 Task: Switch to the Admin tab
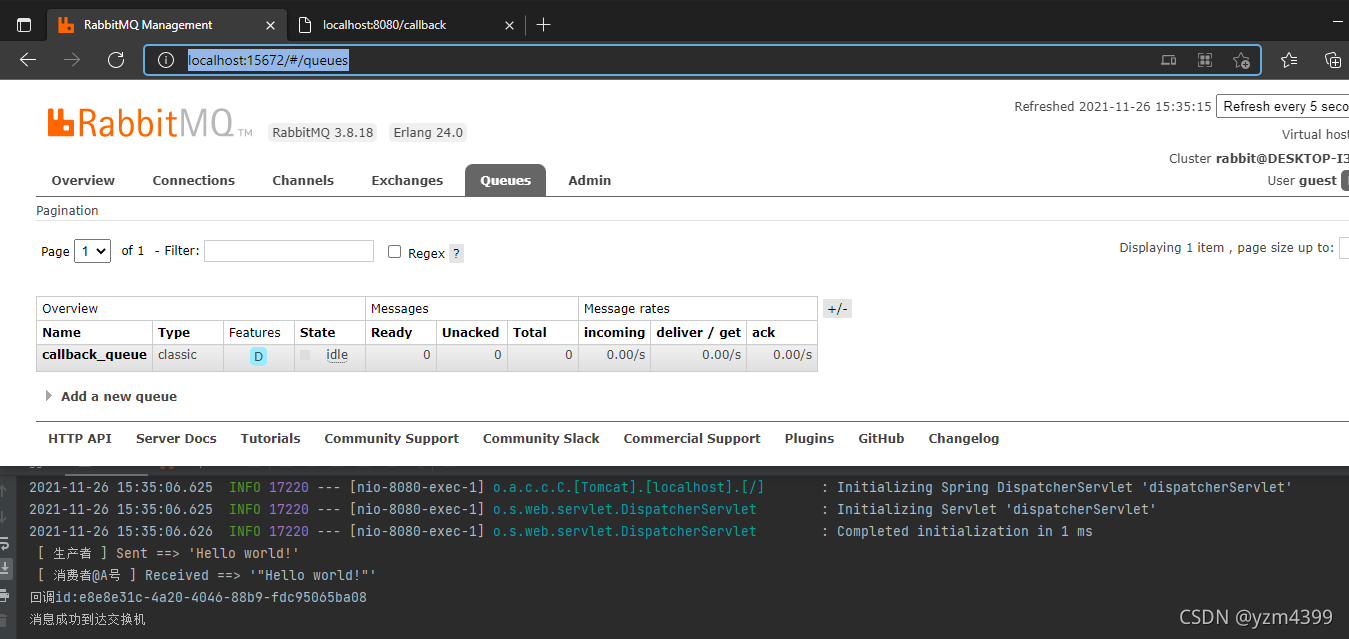click(589, 180)
